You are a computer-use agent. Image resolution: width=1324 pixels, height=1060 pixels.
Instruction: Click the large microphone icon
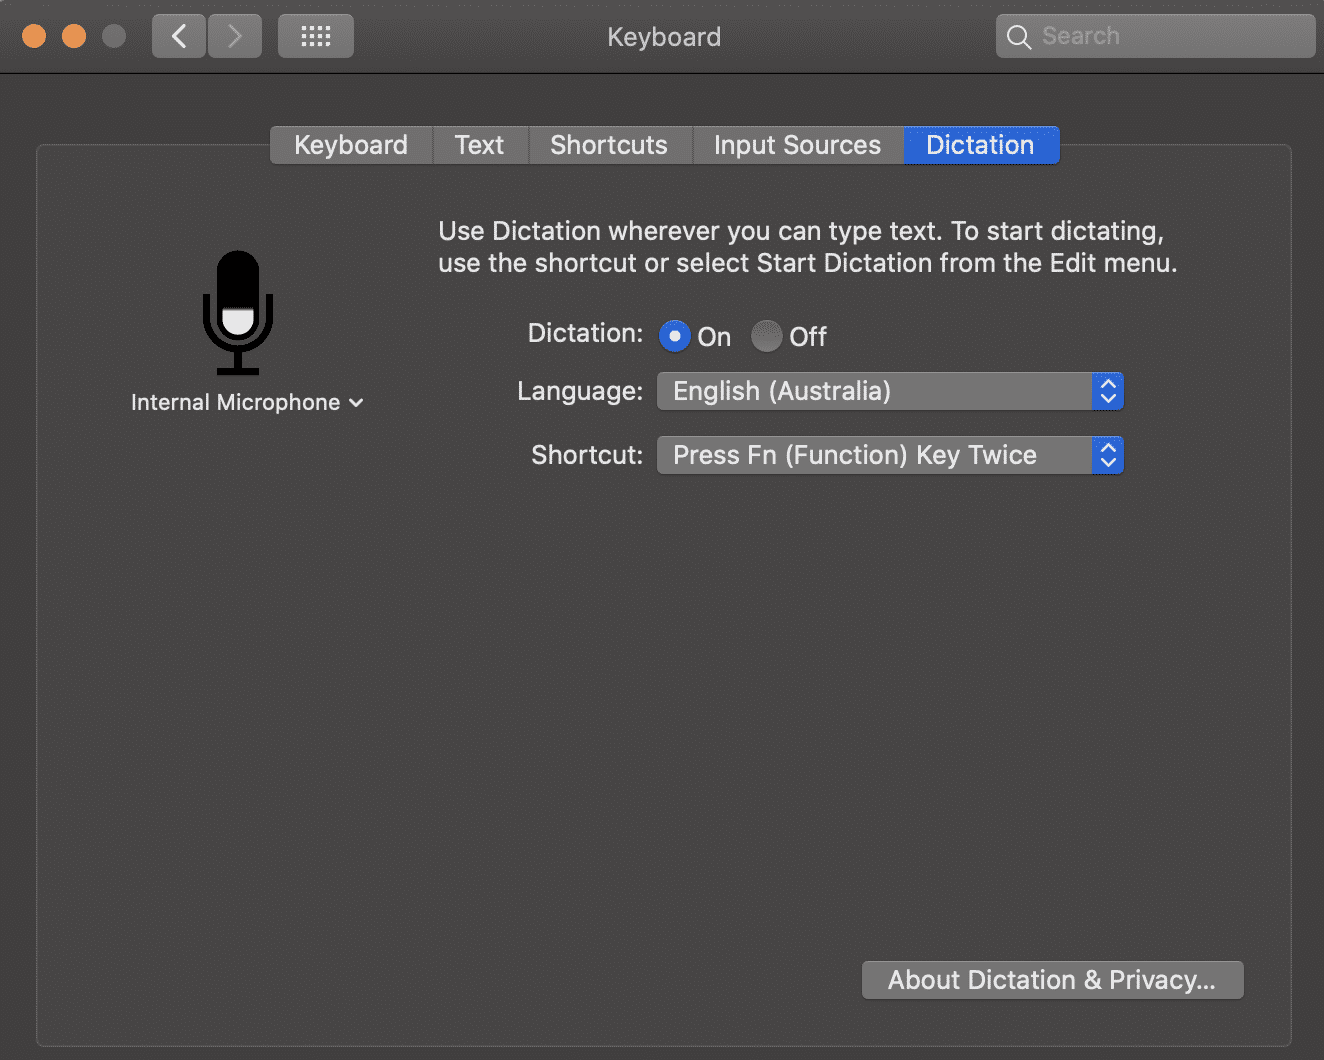pyautogui.click(x=238, y=312)
